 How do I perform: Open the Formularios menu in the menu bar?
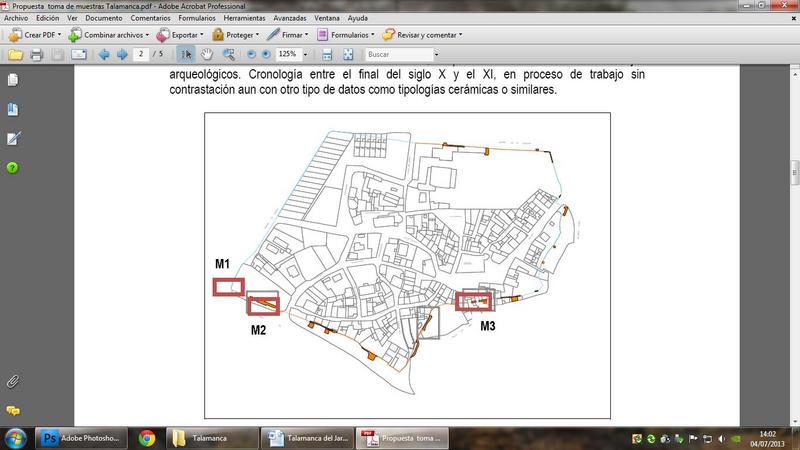coord(197,18)
